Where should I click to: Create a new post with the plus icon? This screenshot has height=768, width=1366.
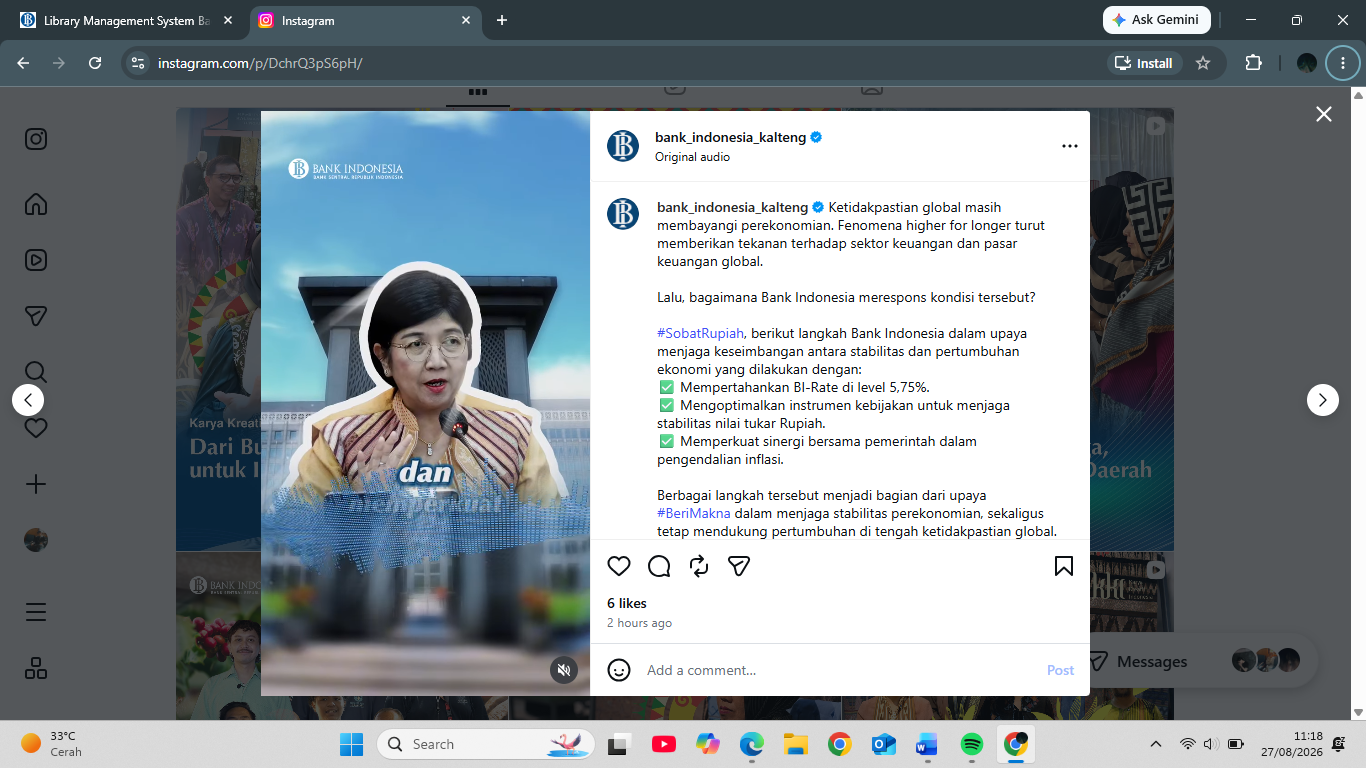pyautogui.click(x=36, y=484)
